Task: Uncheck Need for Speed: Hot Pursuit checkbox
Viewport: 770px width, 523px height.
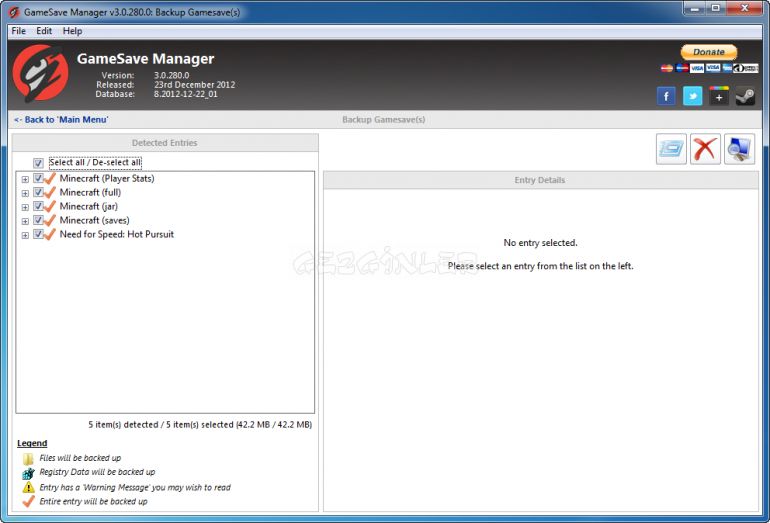Action: coord(38,234)
